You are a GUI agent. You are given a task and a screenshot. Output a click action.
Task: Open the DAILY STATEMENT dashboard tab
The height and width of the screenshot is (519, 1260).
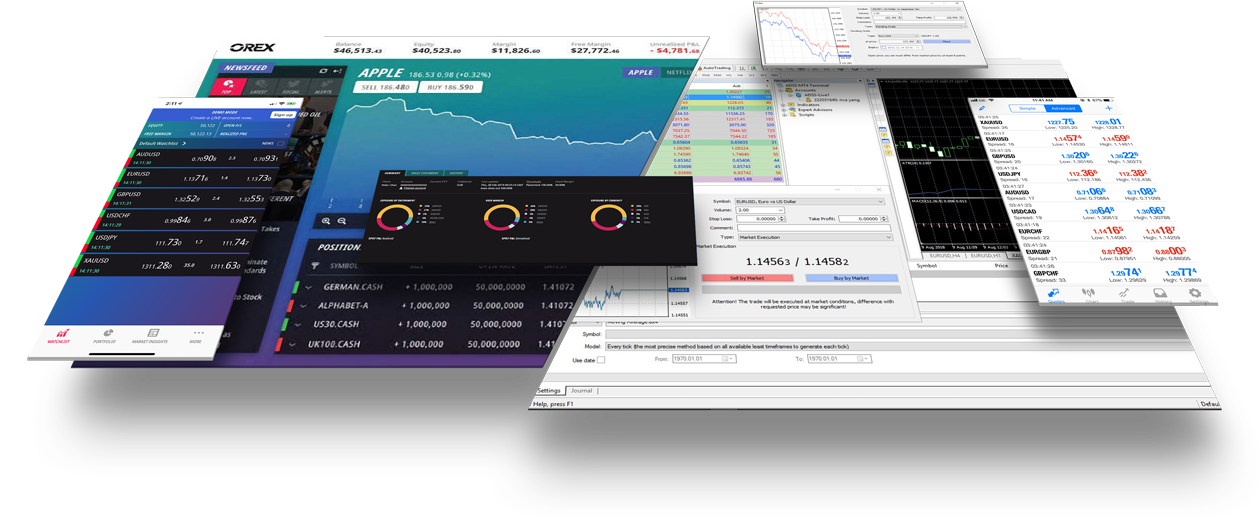click(x=422, y=172)
